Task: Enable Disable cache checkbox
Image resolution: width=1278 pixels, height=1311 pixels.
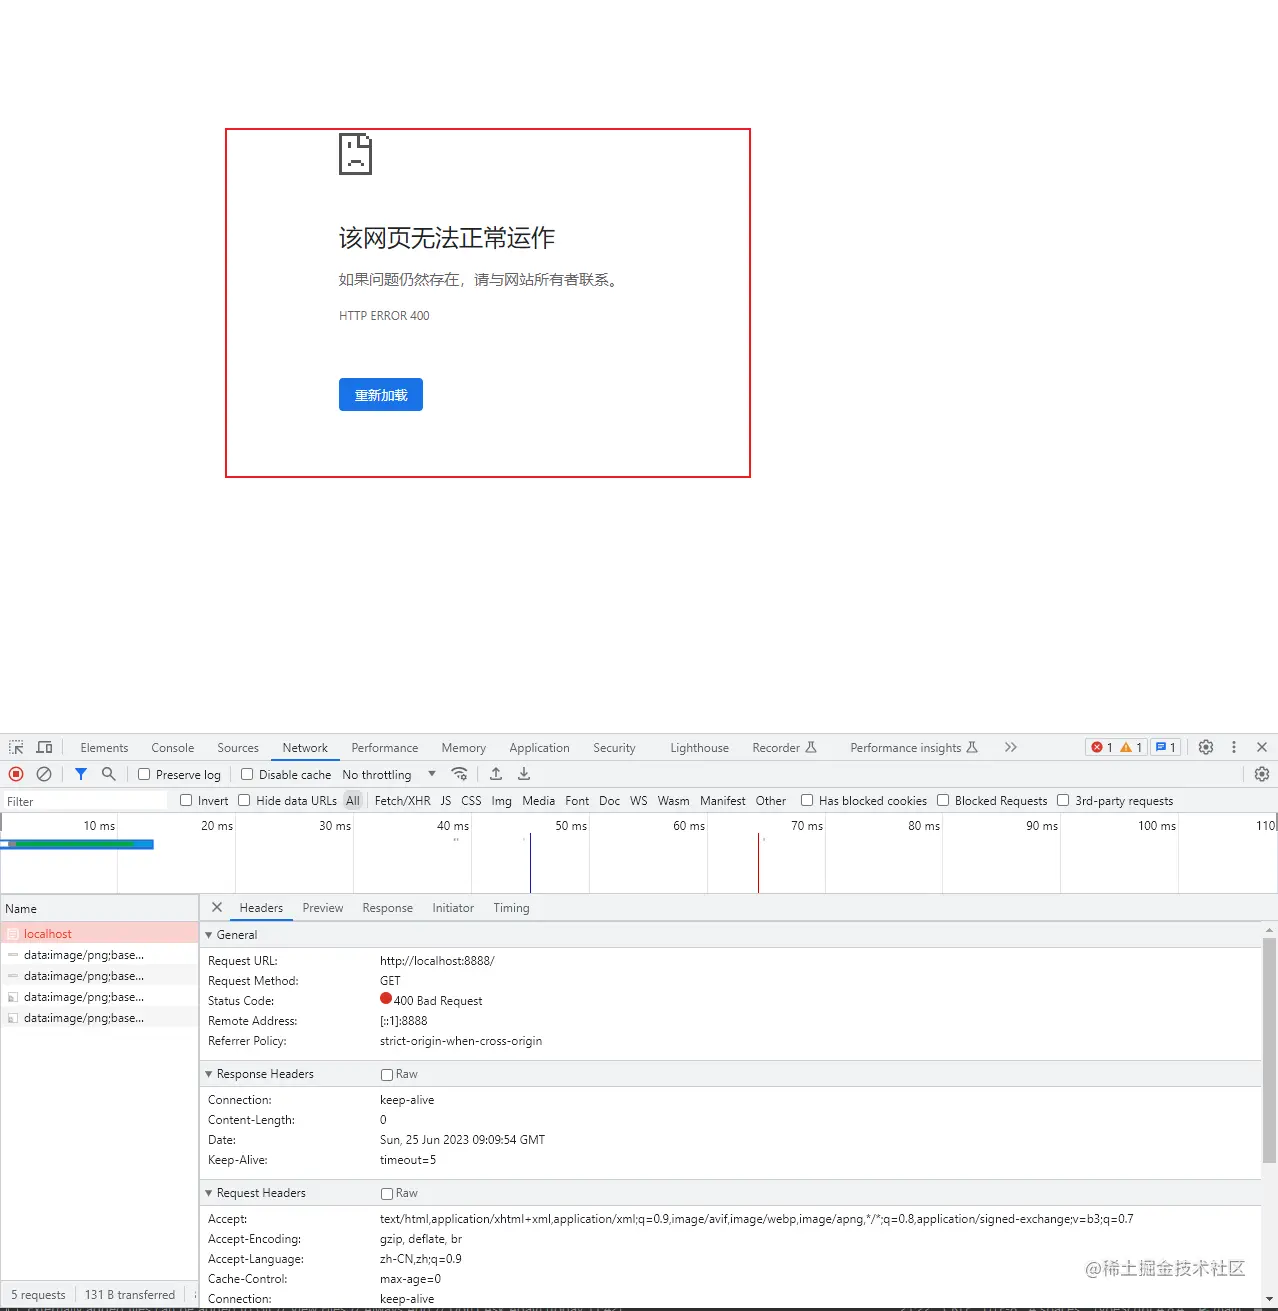Action: point(247,774)
